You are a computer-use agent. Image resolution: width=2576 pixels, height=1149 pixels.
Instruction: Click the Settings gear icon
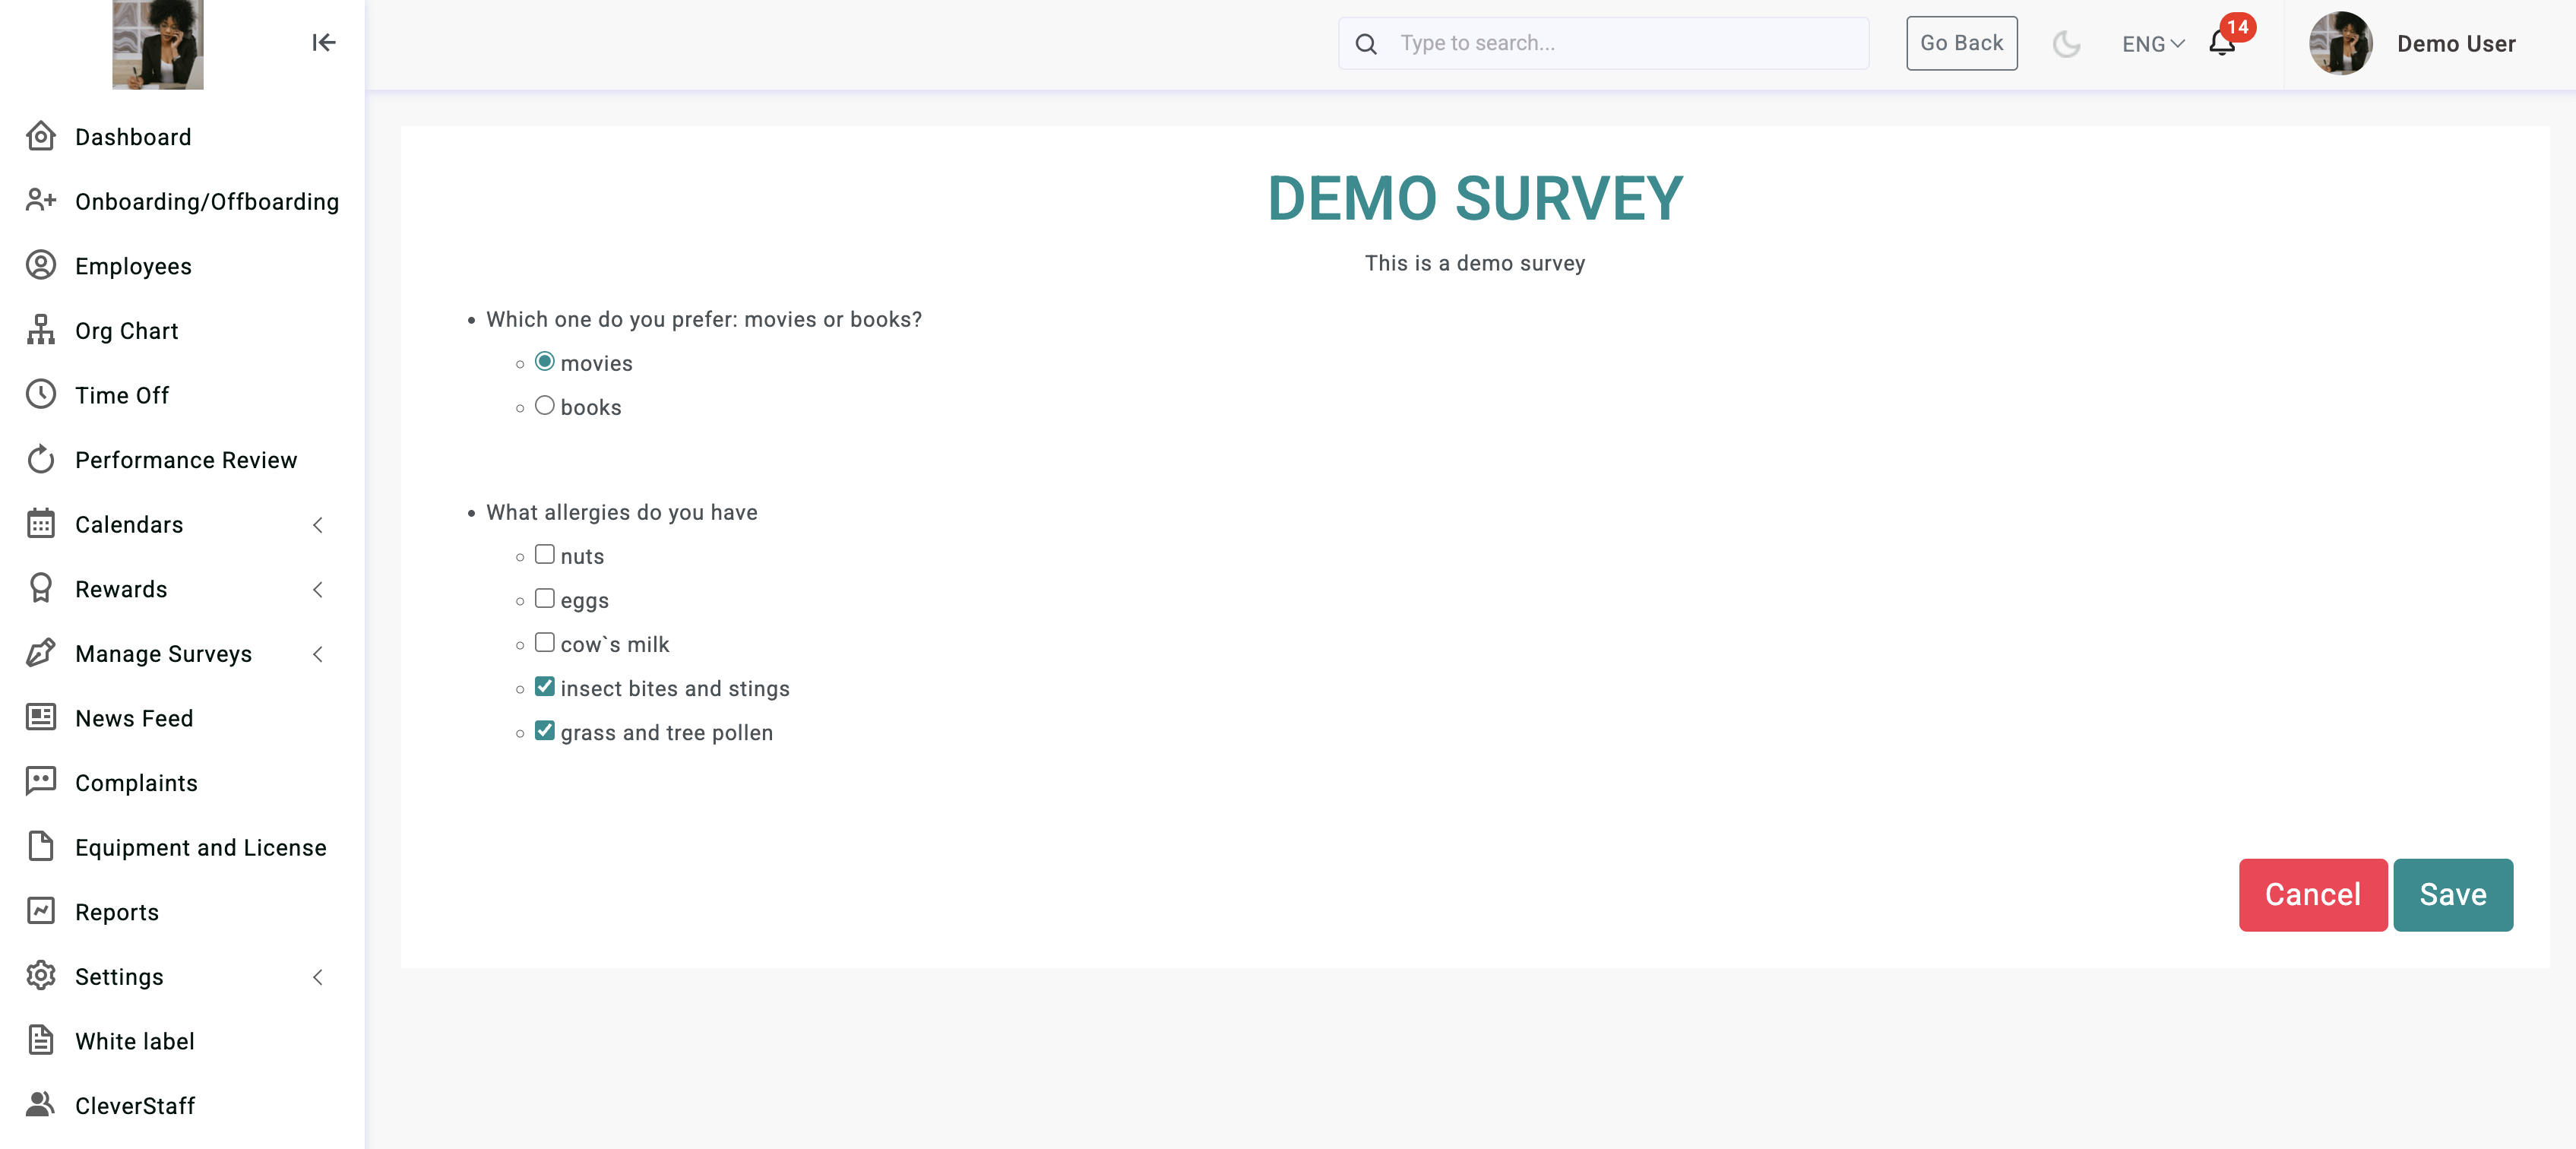pos(41,976)
